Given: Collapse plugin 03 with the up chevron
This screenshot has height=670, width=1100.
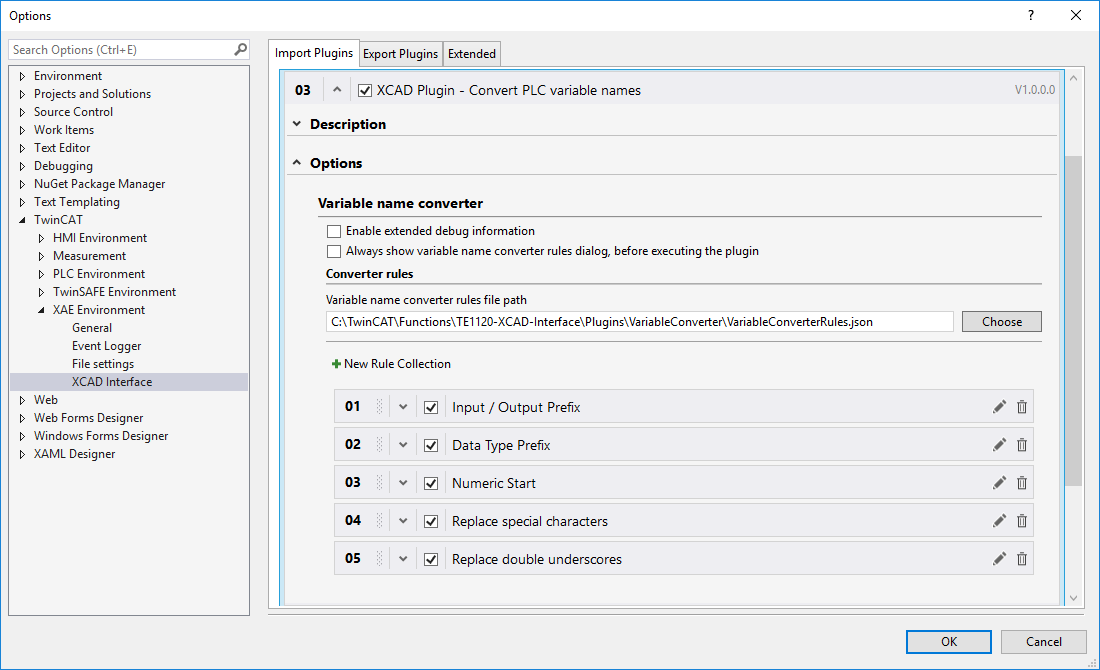Looking at the screenshot, I should coord(337,90).
